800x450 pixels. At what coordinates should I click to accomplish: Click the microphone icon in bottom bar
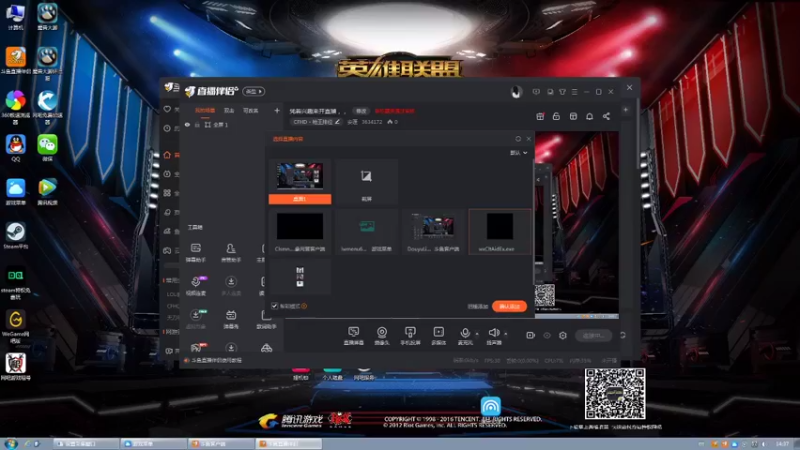(464, 333)
